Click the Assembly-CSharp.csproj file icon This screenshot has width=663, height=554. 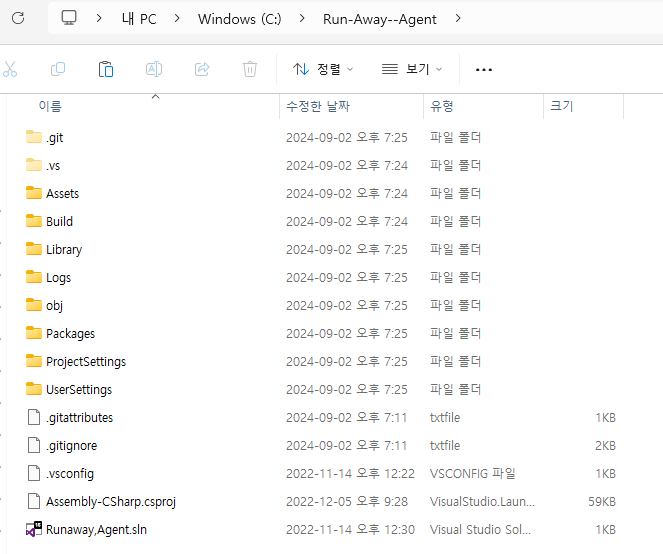(34, 501)
